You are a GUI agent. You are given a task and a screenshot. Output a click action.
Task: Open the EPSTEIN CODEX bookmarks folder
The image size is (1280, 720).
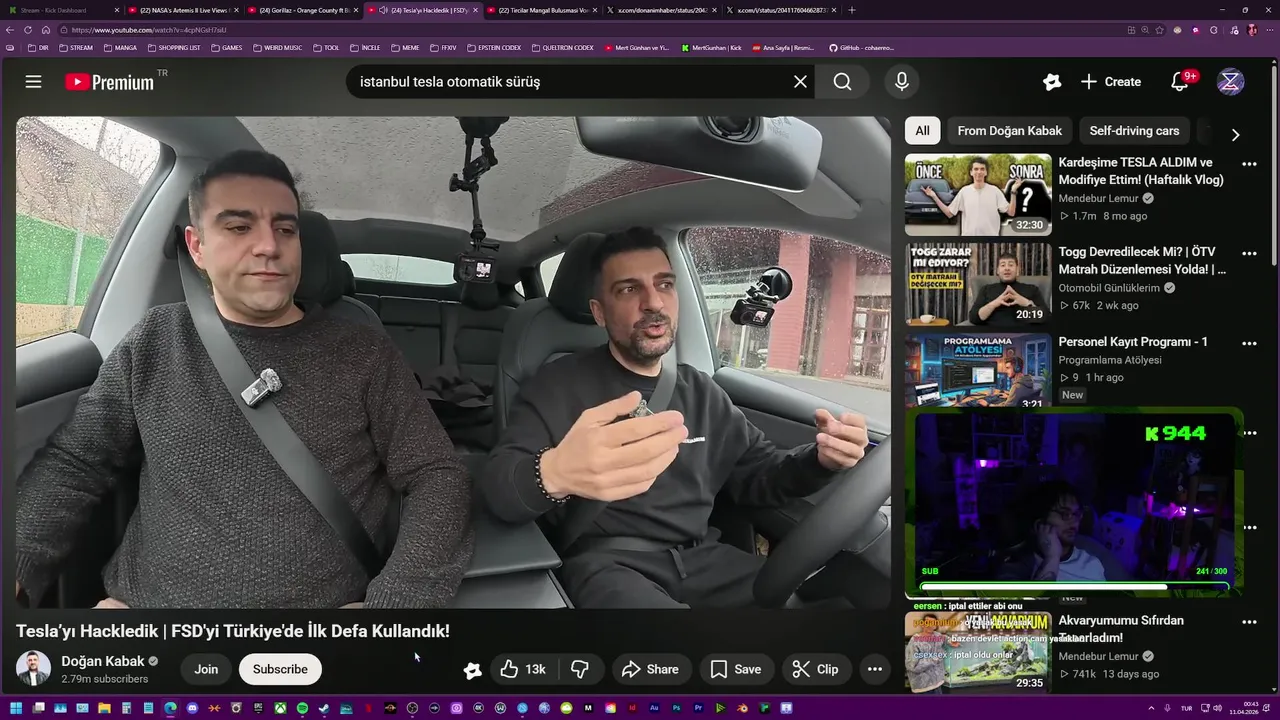(494, 47)
